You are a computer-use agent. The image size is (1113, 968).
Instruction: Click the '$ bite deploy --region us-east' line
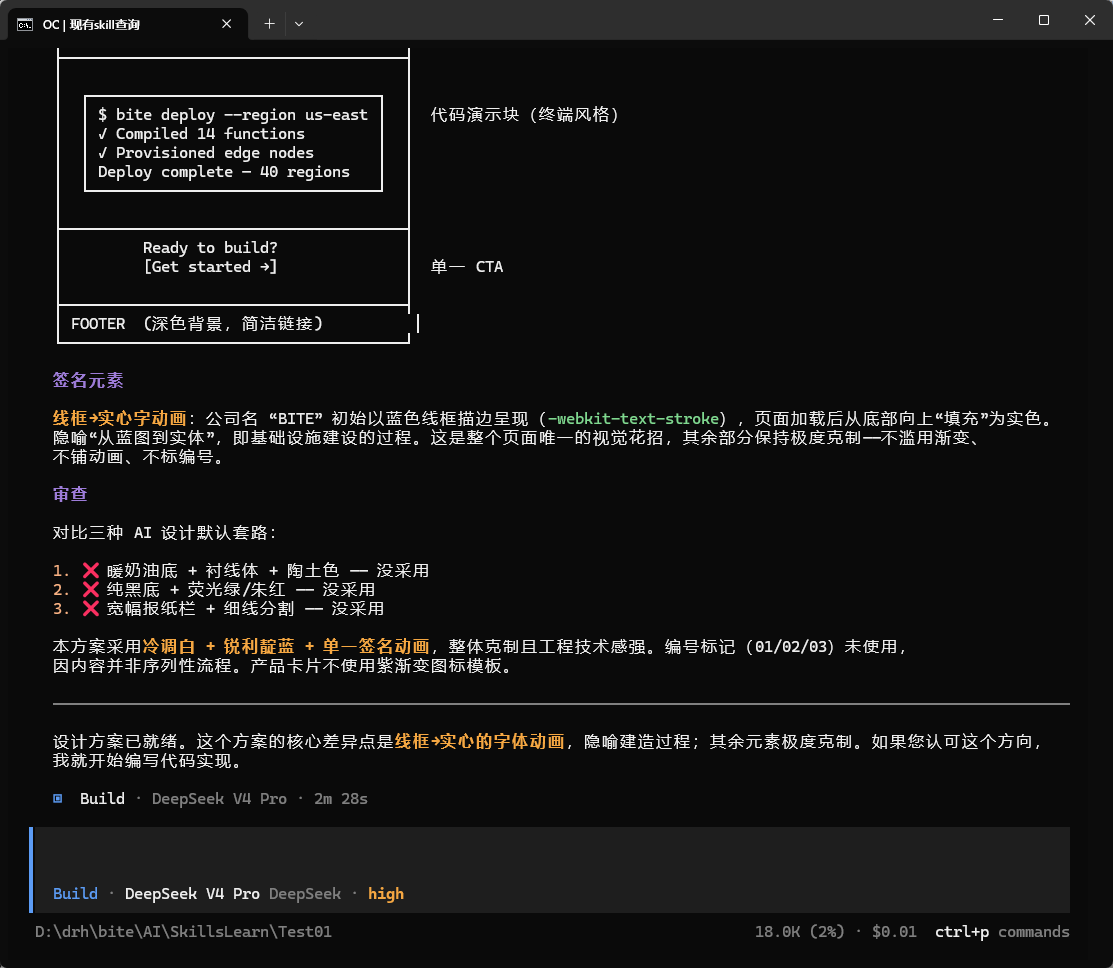point(233,115)
